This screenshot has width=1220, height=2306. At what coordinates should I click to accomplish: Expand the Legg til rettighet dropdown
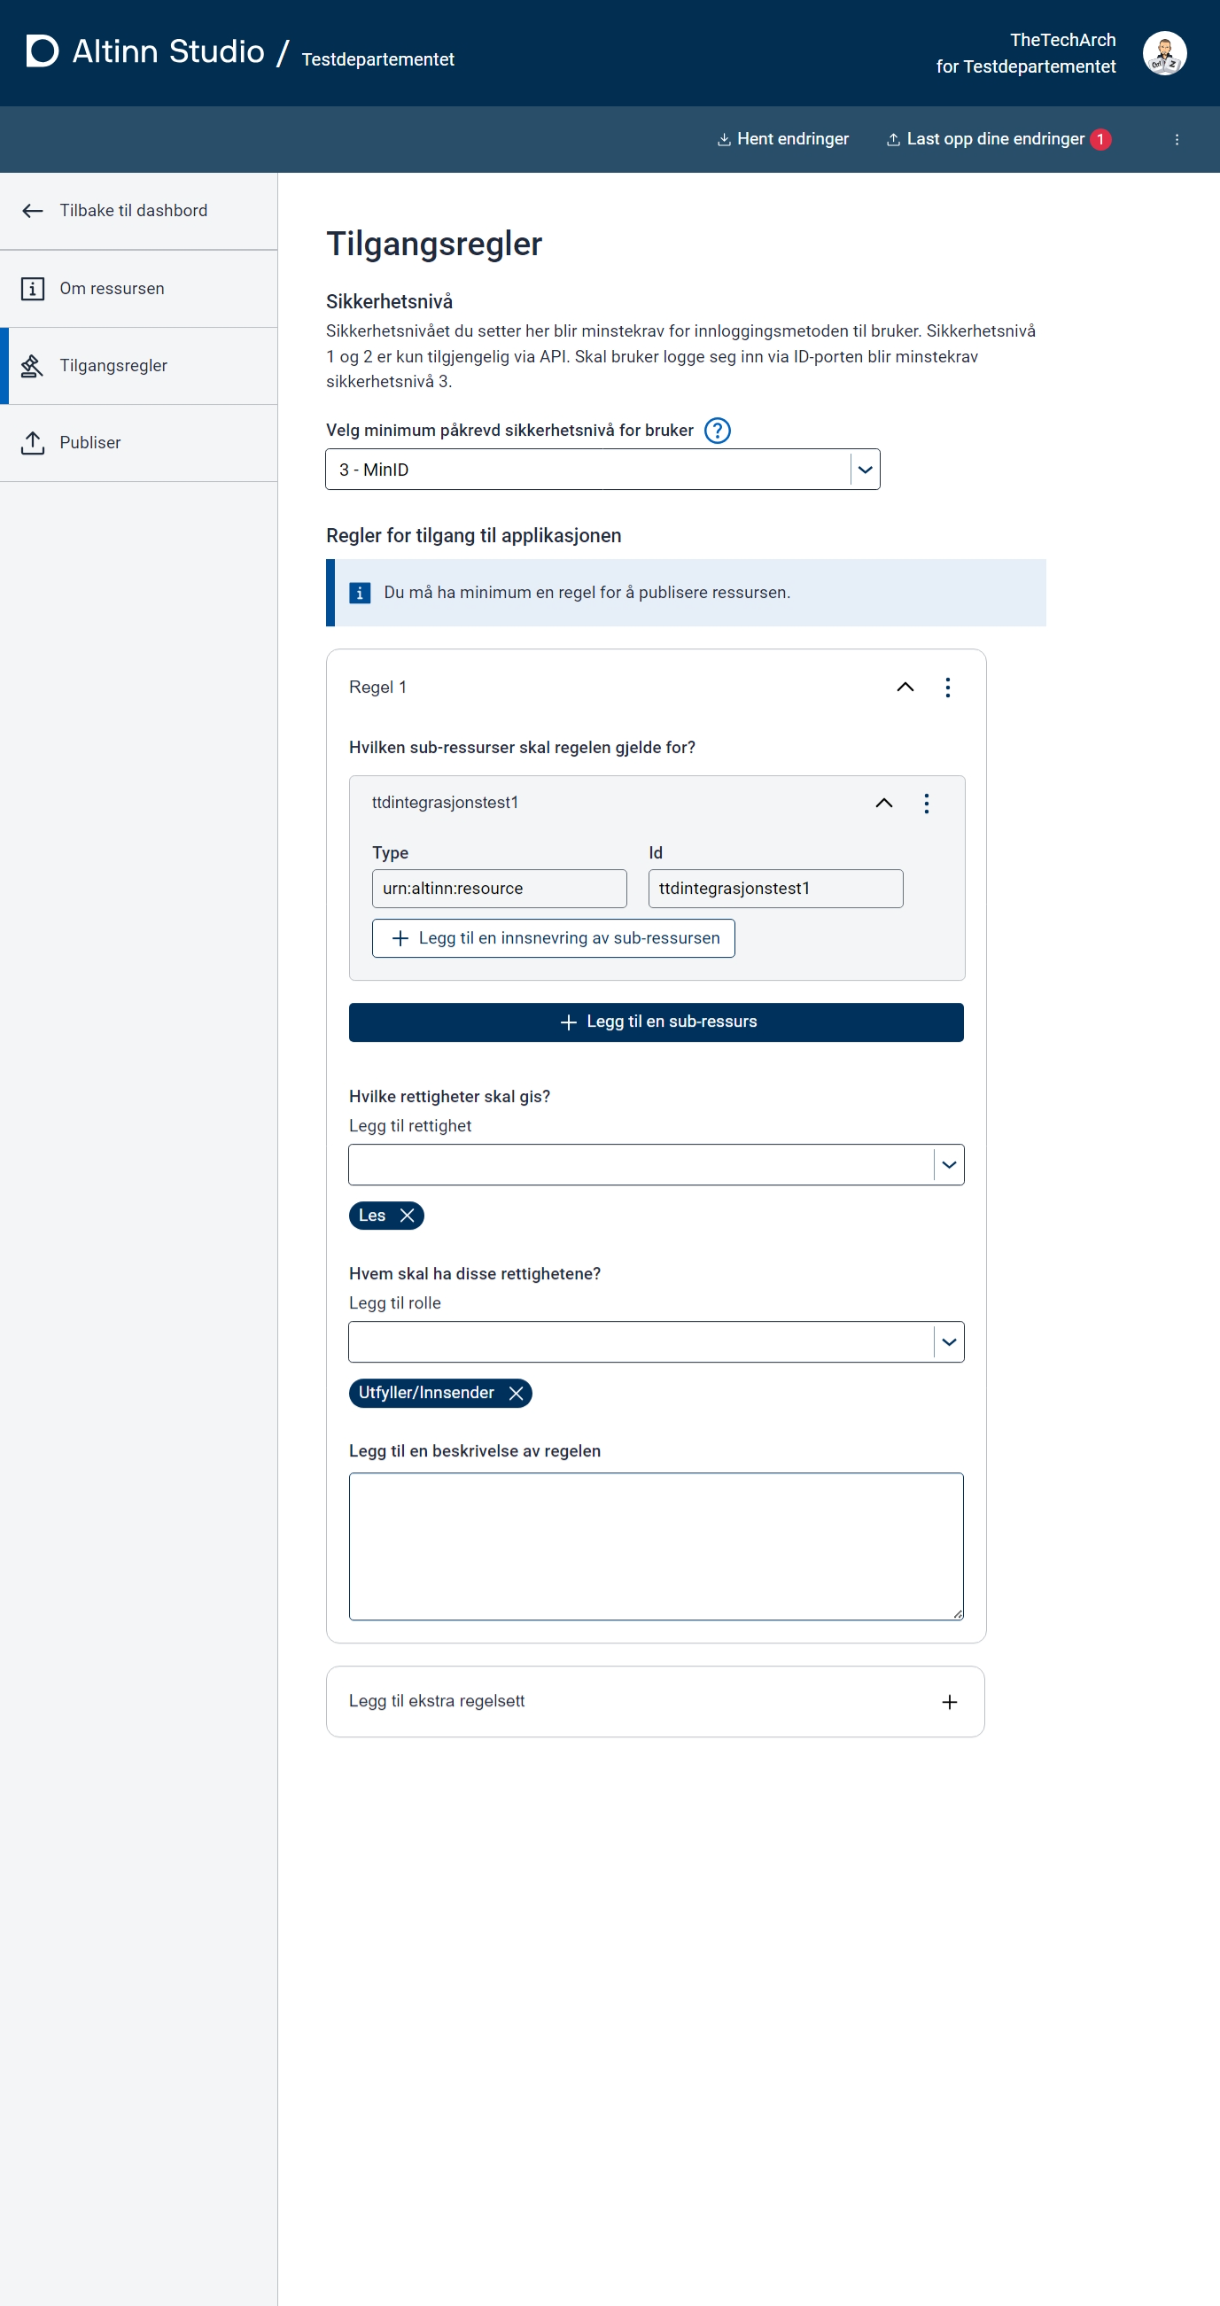[949, 1165]
